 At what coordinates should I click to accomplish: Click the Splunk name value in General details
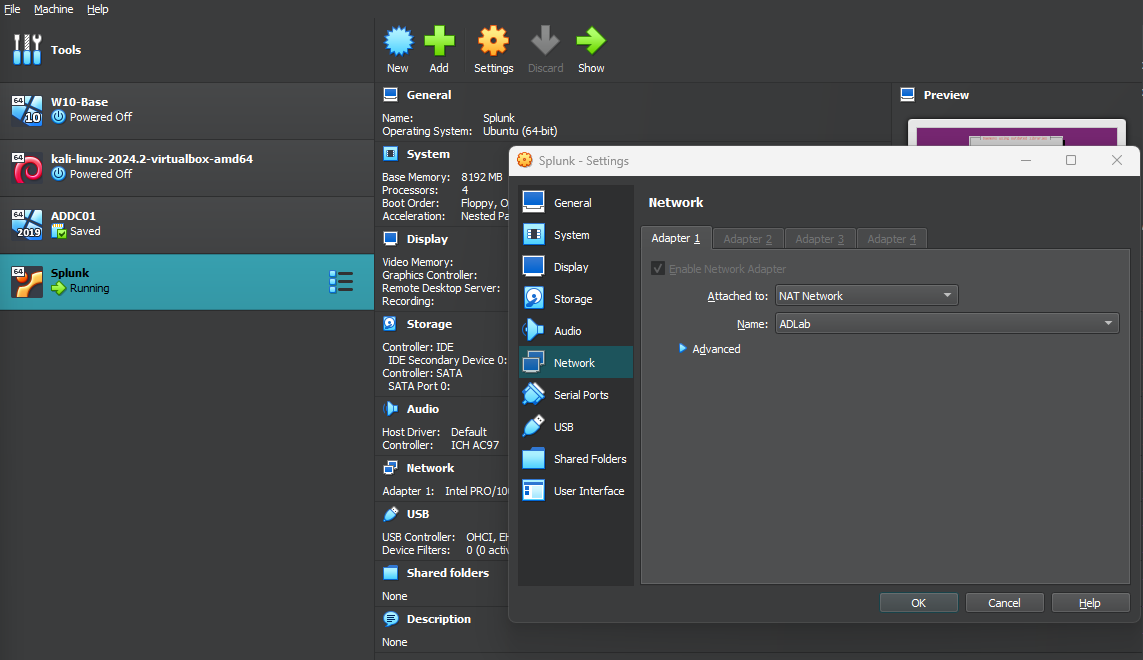[x=499, y=118]
